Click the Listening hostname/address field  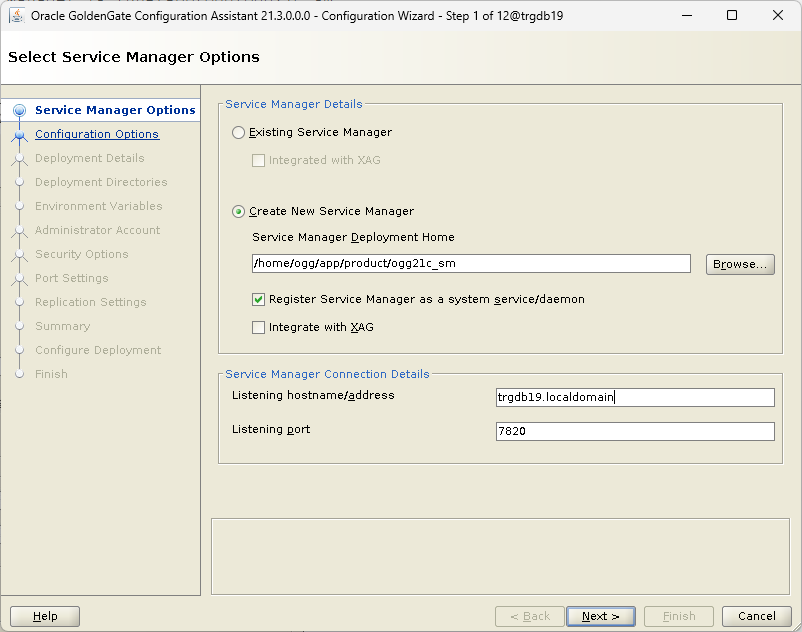click(635, 397)
